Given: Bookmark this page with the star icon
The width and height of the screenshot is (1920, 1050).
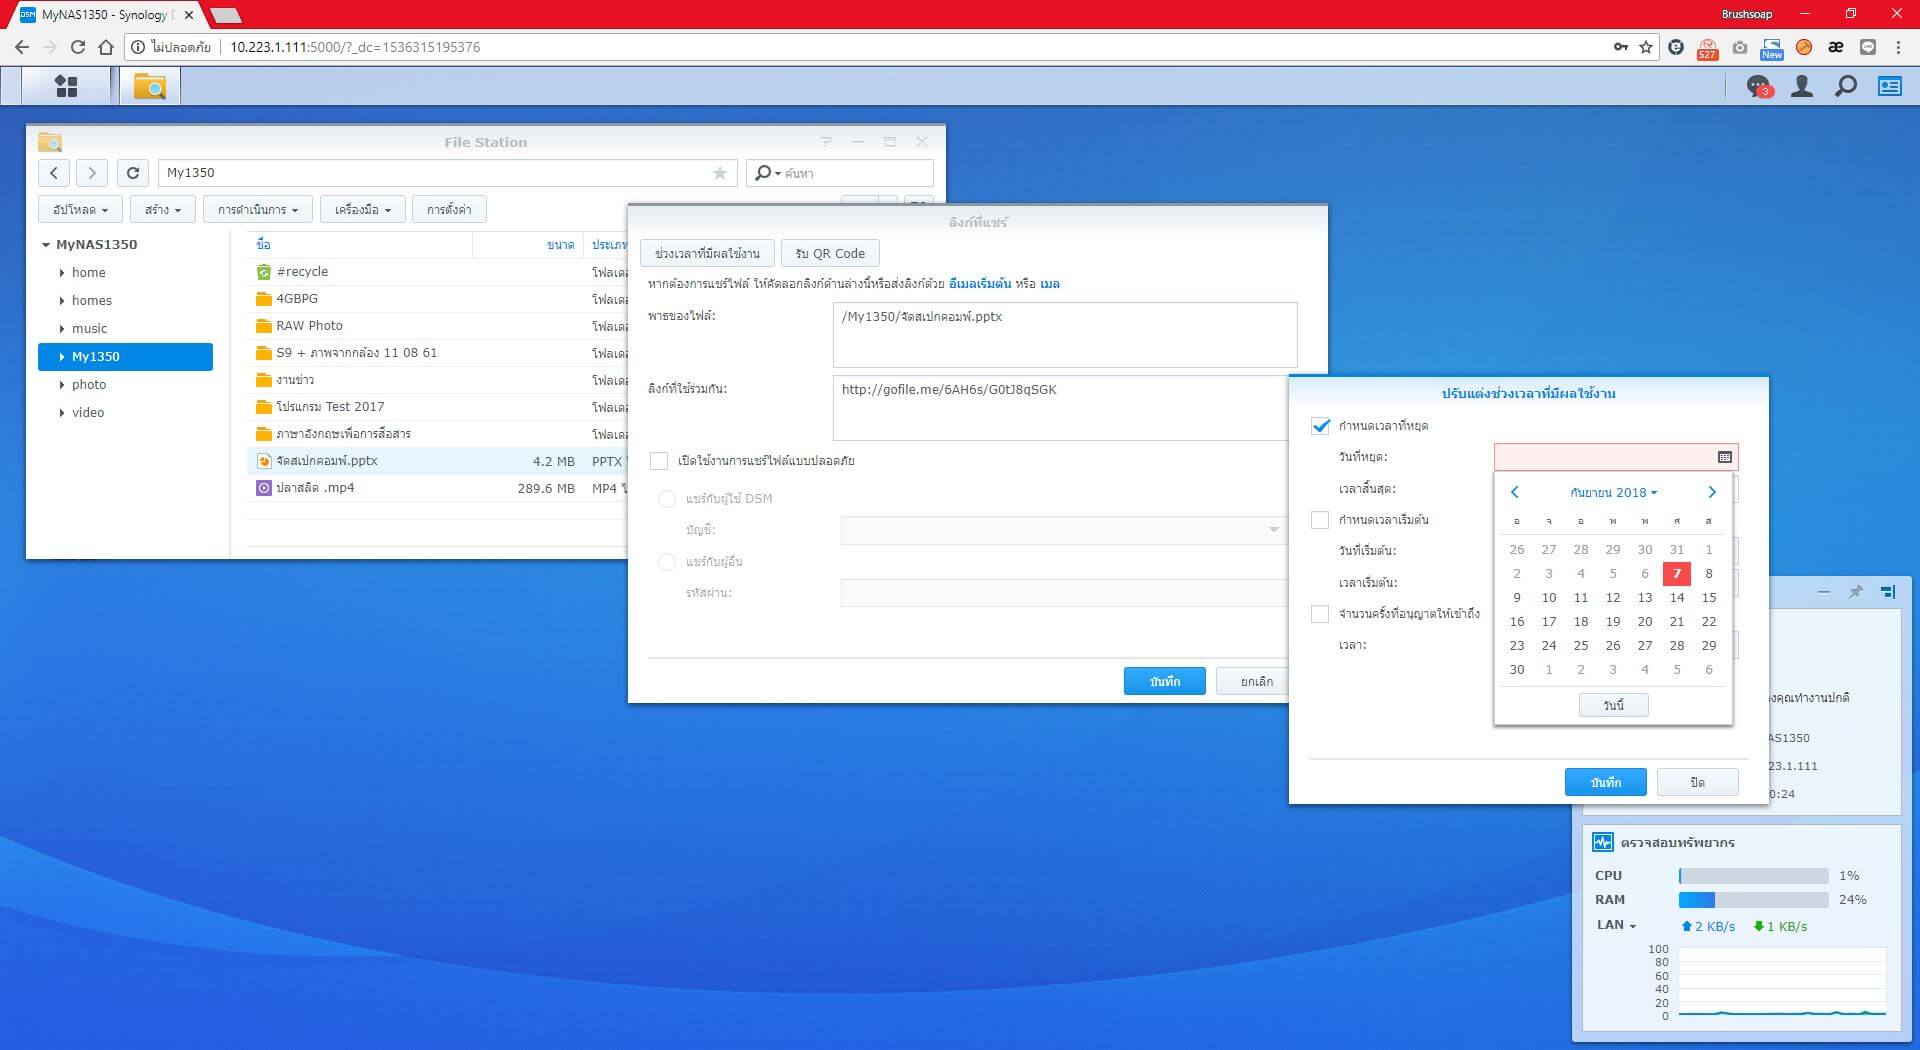Looking at the screenshot, I should point(1646,47).
